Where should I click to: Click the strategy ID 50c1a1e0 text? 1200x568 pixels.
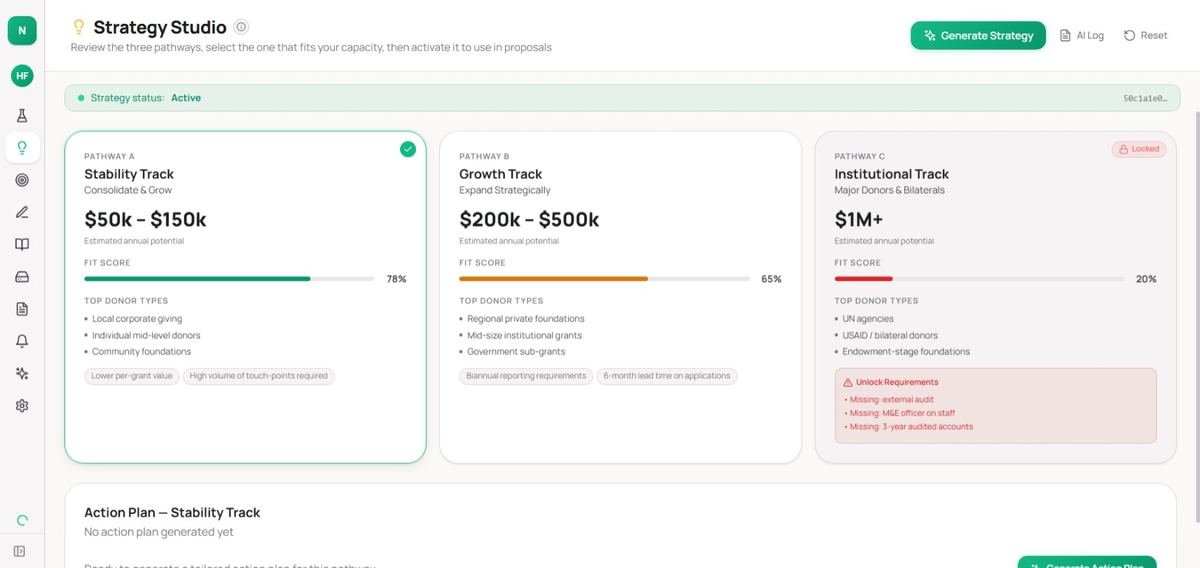(x=1145, y=98)
